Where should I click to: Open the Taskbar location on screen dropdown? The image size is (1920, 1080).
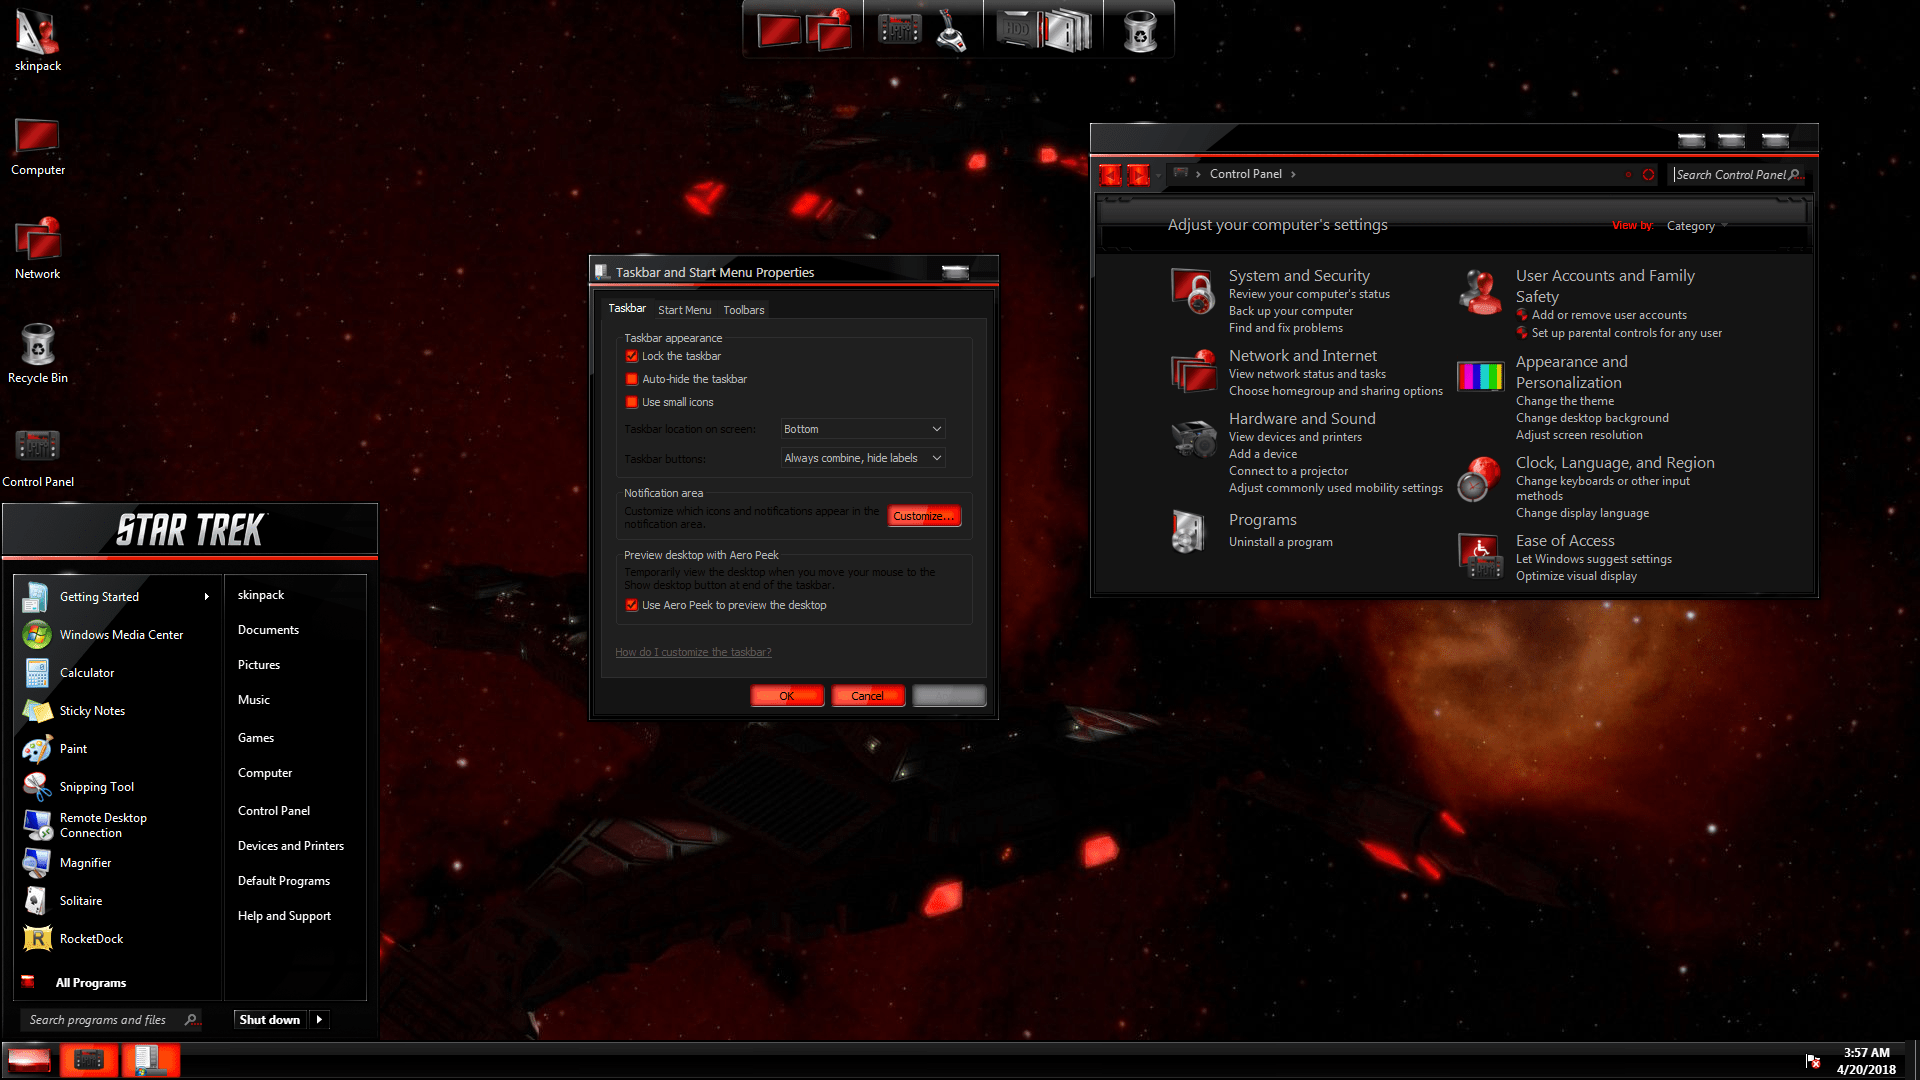(863, 429)
